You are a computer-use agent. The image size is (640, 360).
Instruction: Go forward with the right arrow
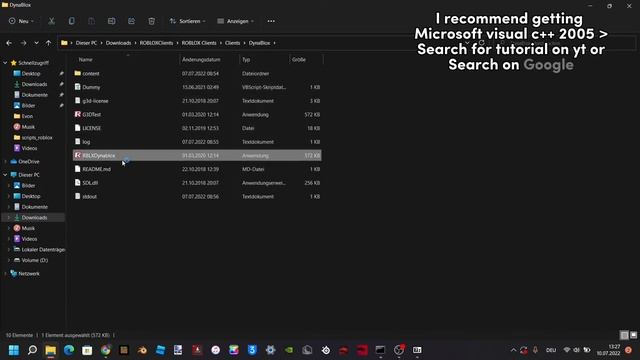point(23,43)
